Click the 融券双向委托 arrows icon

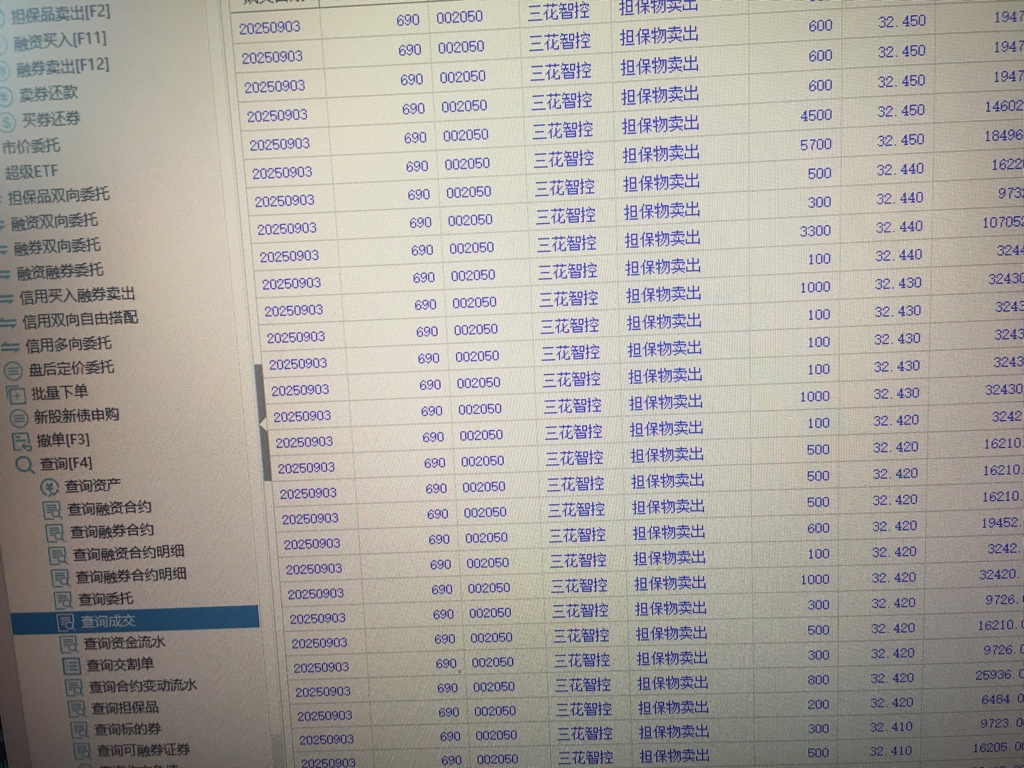(5, 250)
